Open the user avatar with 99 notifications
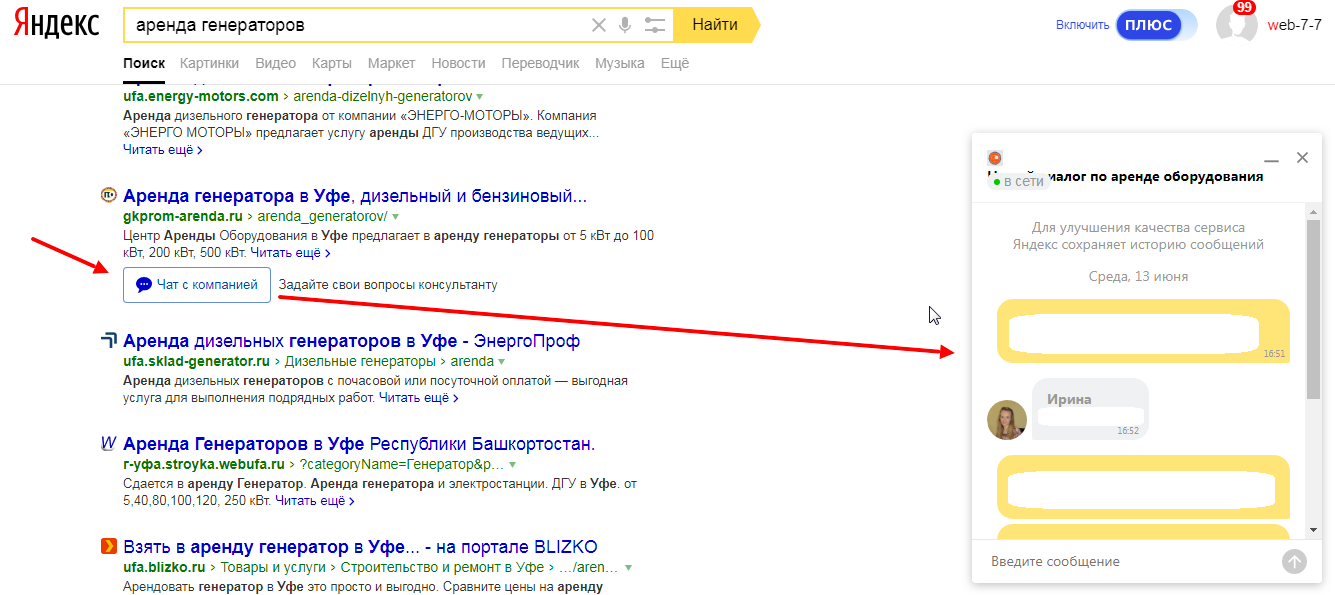Screen dimensions: 1335x595 [x=1237, y=25]
